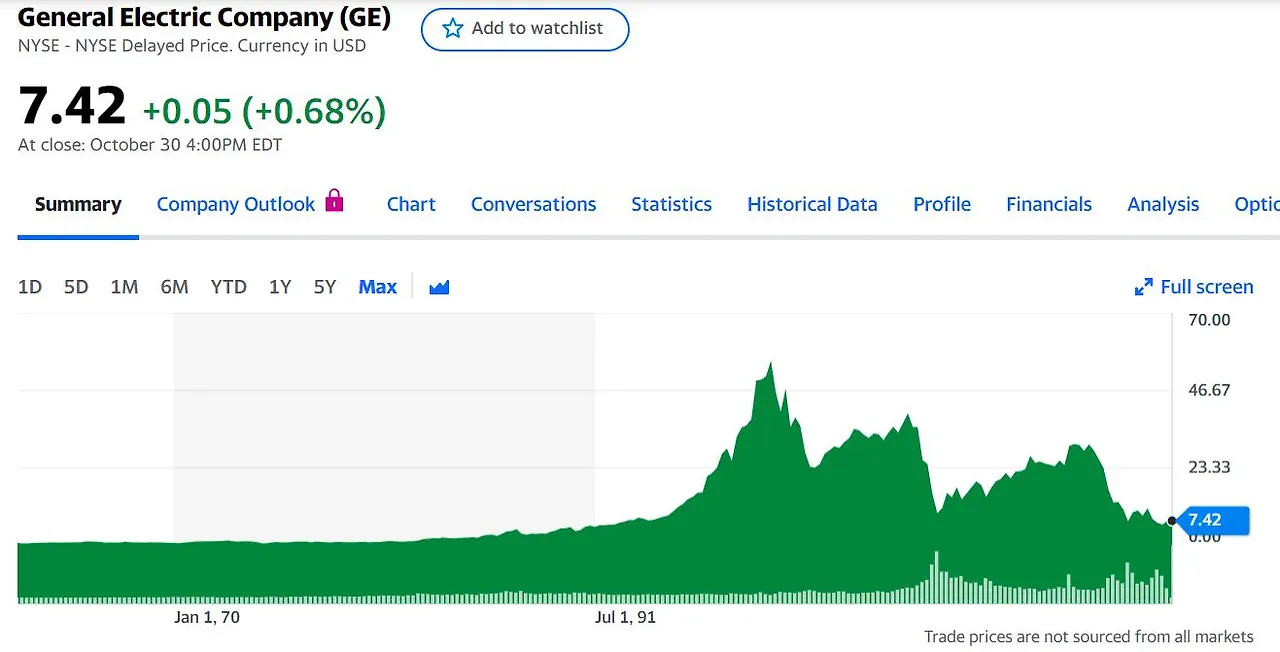This screenshot has width=1280, height=652.
Task: Click the pink lock icon beside Company Outlook
Action: 334,201
